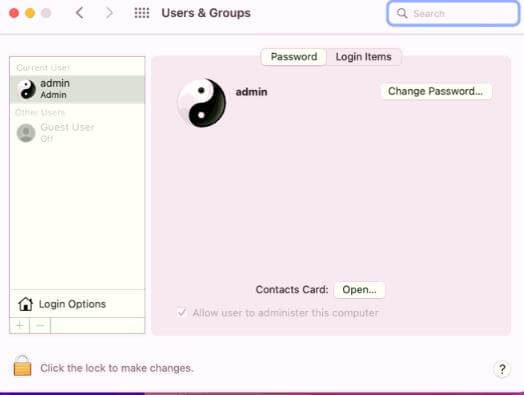The image size is (524, 395).
Task: Click the house icon beside Login Options
Action: click(25, 304)
